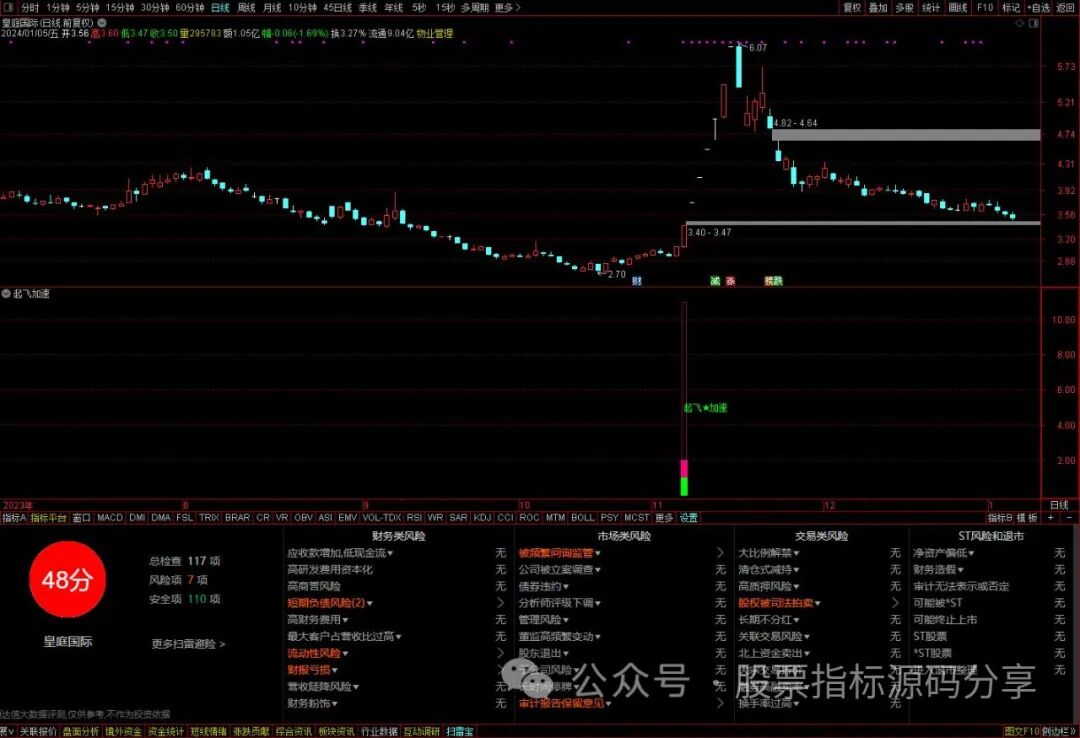Click the 物业管理 sector label
This screenshot has height=738, width=1080.
(x=435, y=33)
